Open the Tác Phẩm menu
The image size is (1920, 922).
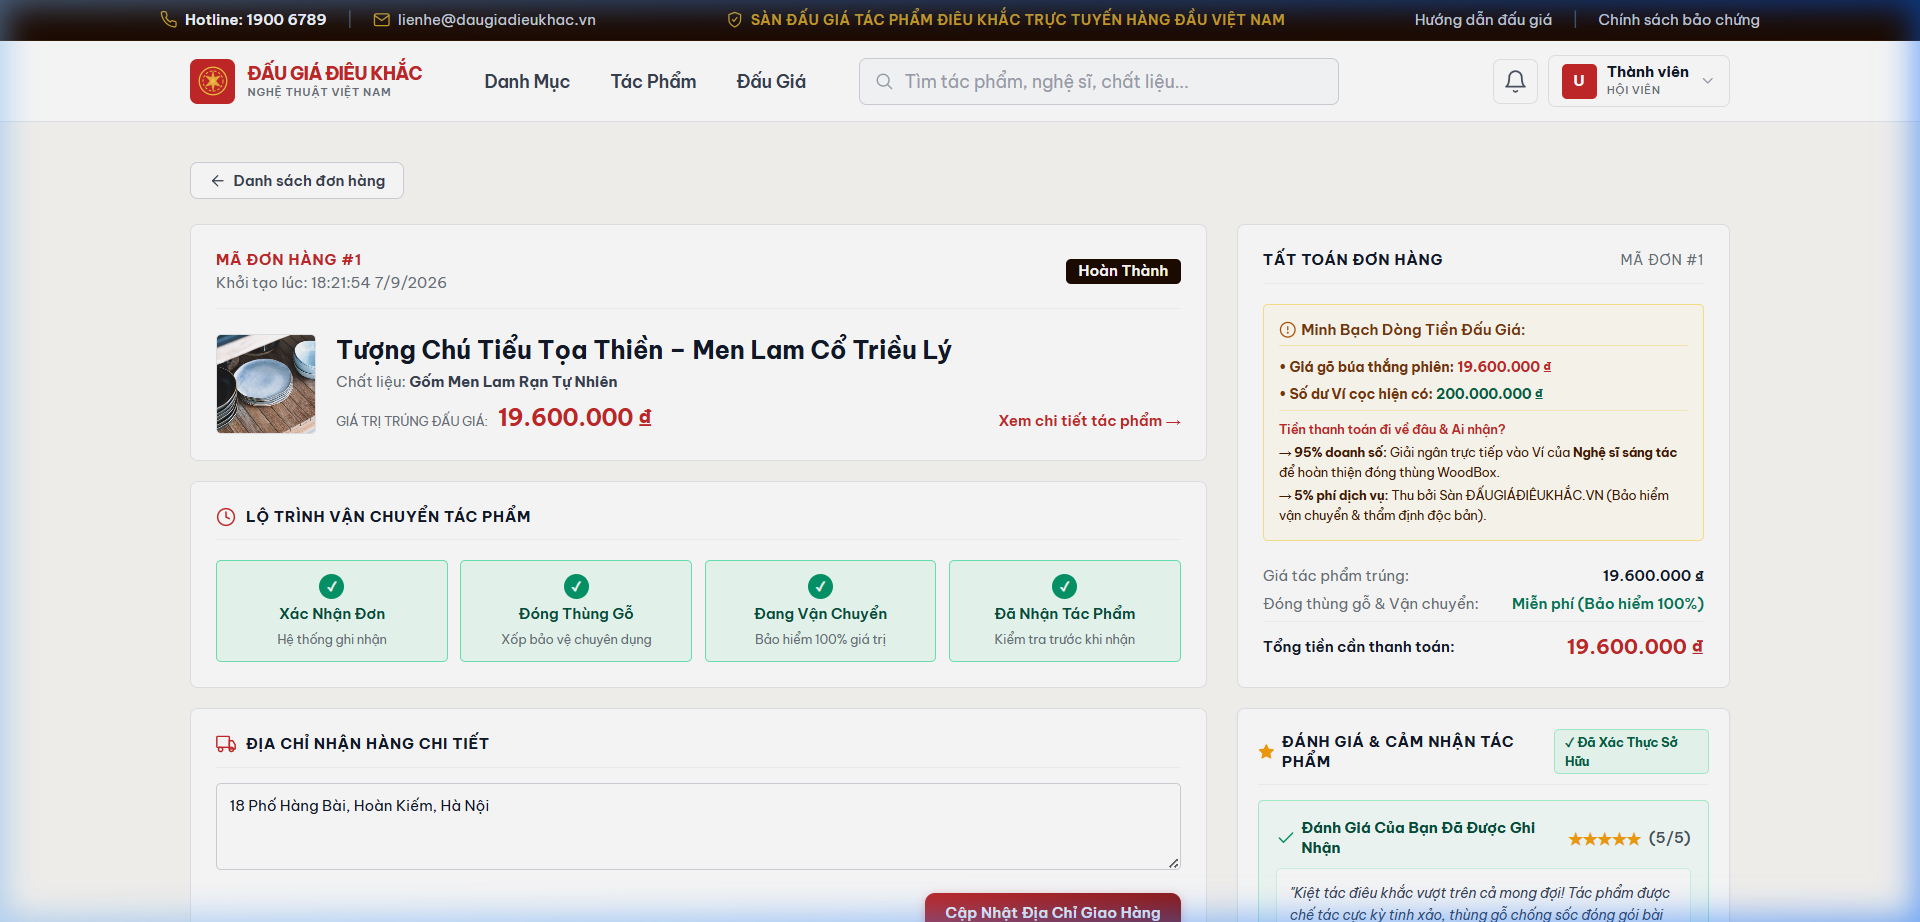[x=653, y=81]
